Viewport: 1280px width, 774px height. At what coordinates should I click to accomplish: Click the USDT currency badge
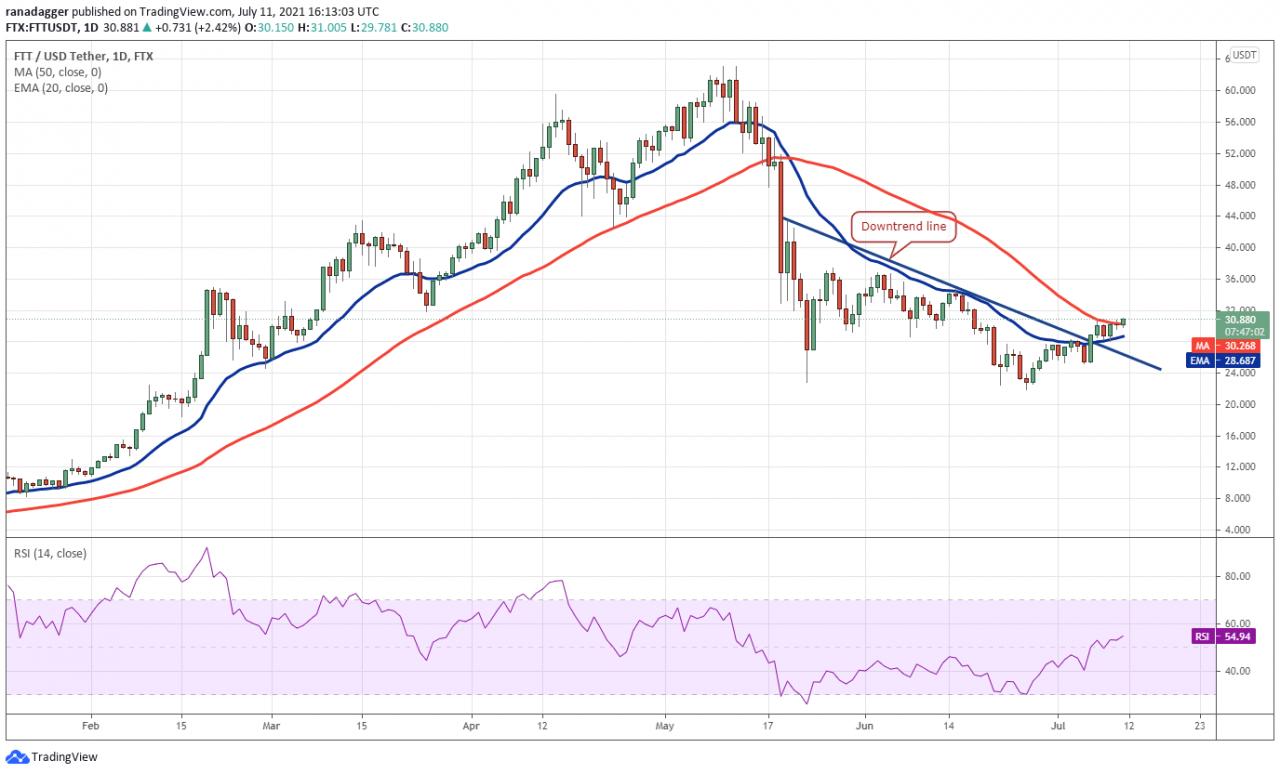(1244, 55)
